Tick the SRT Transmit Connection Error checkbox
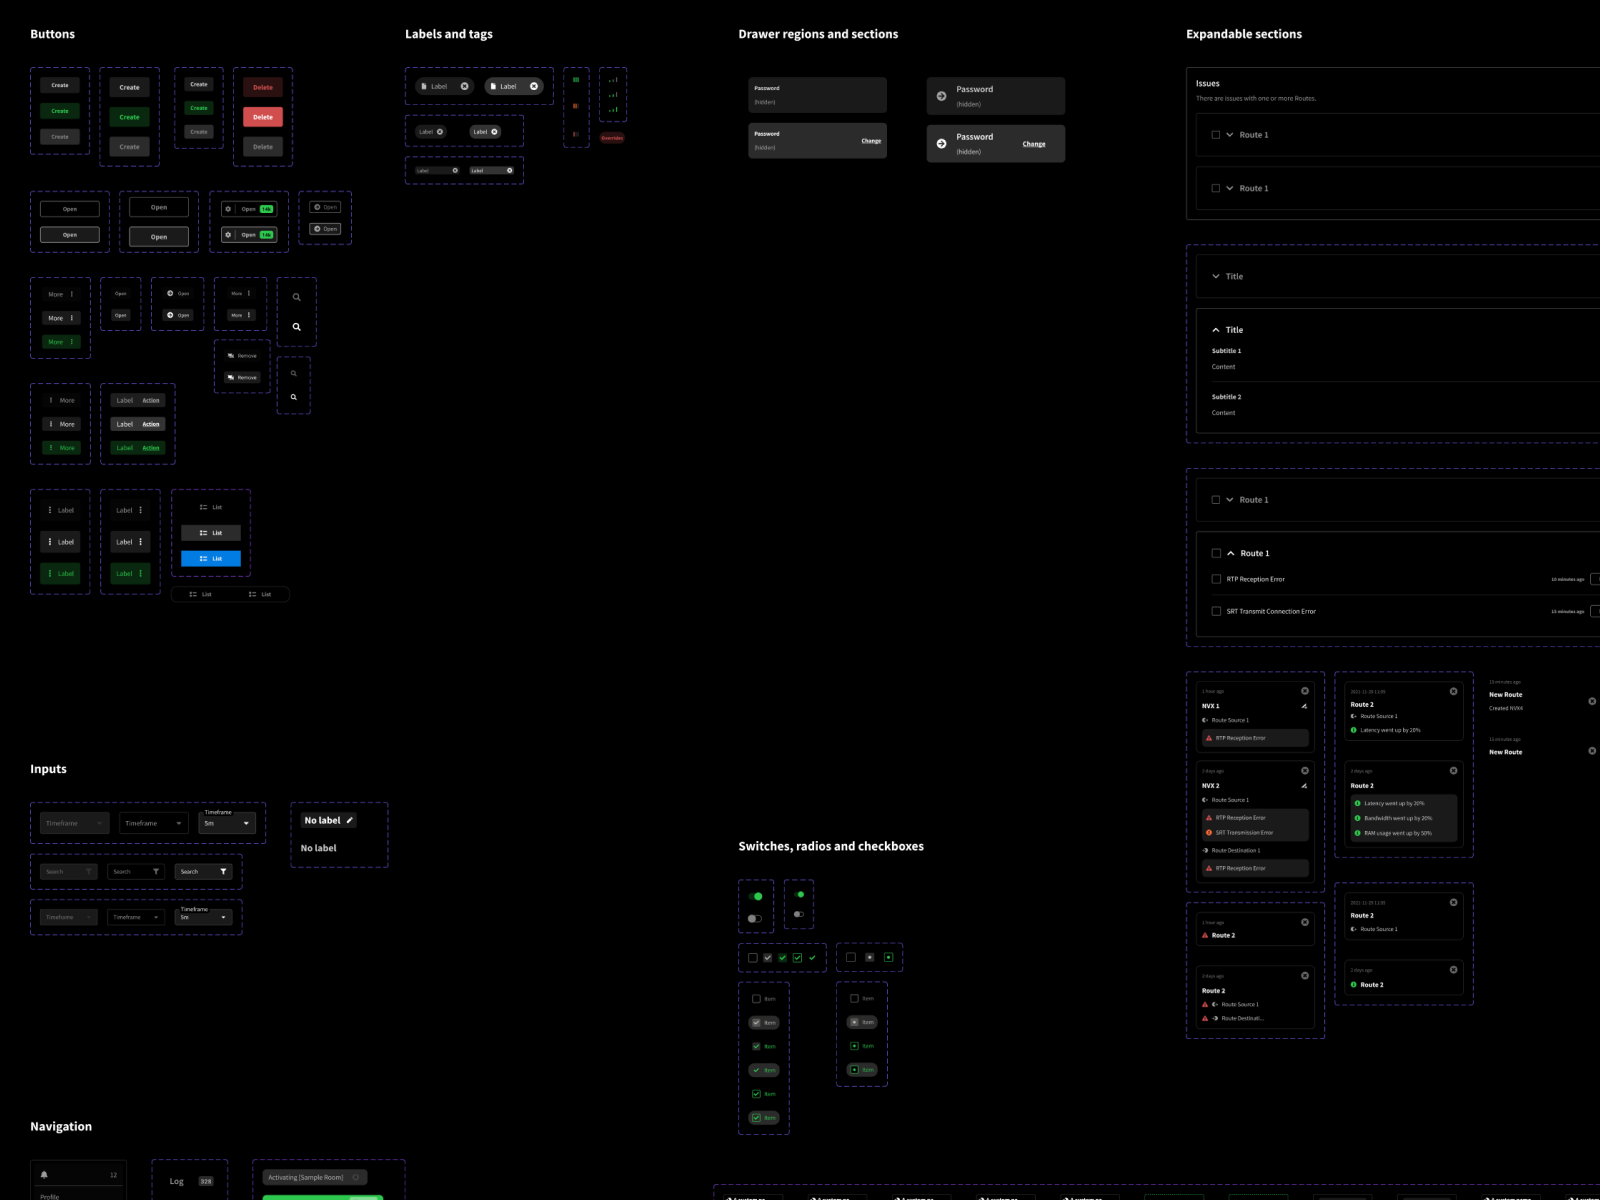The width and height of the screenshot is (1600, 1200). coord(1216,611)
